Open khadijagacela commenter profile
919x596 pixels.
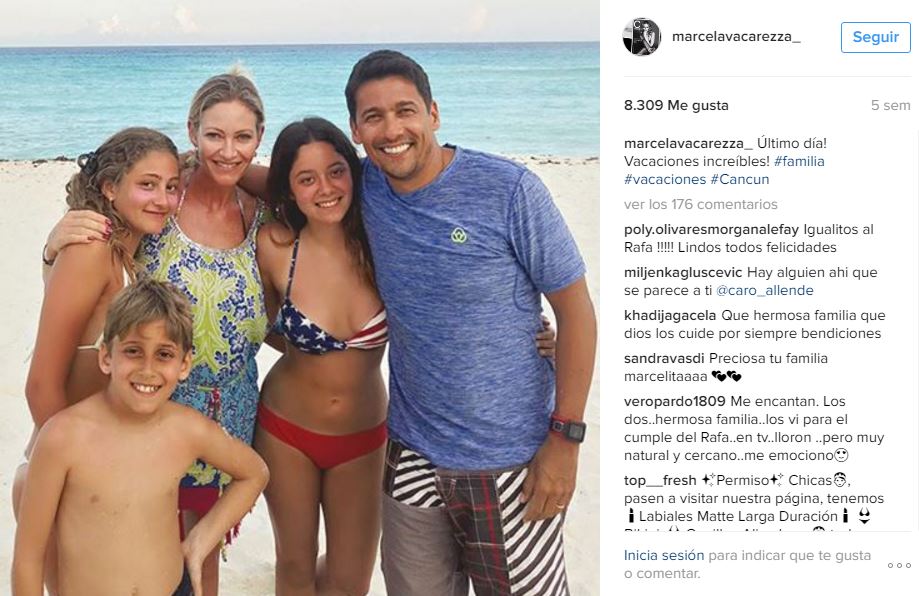(670, 315)
